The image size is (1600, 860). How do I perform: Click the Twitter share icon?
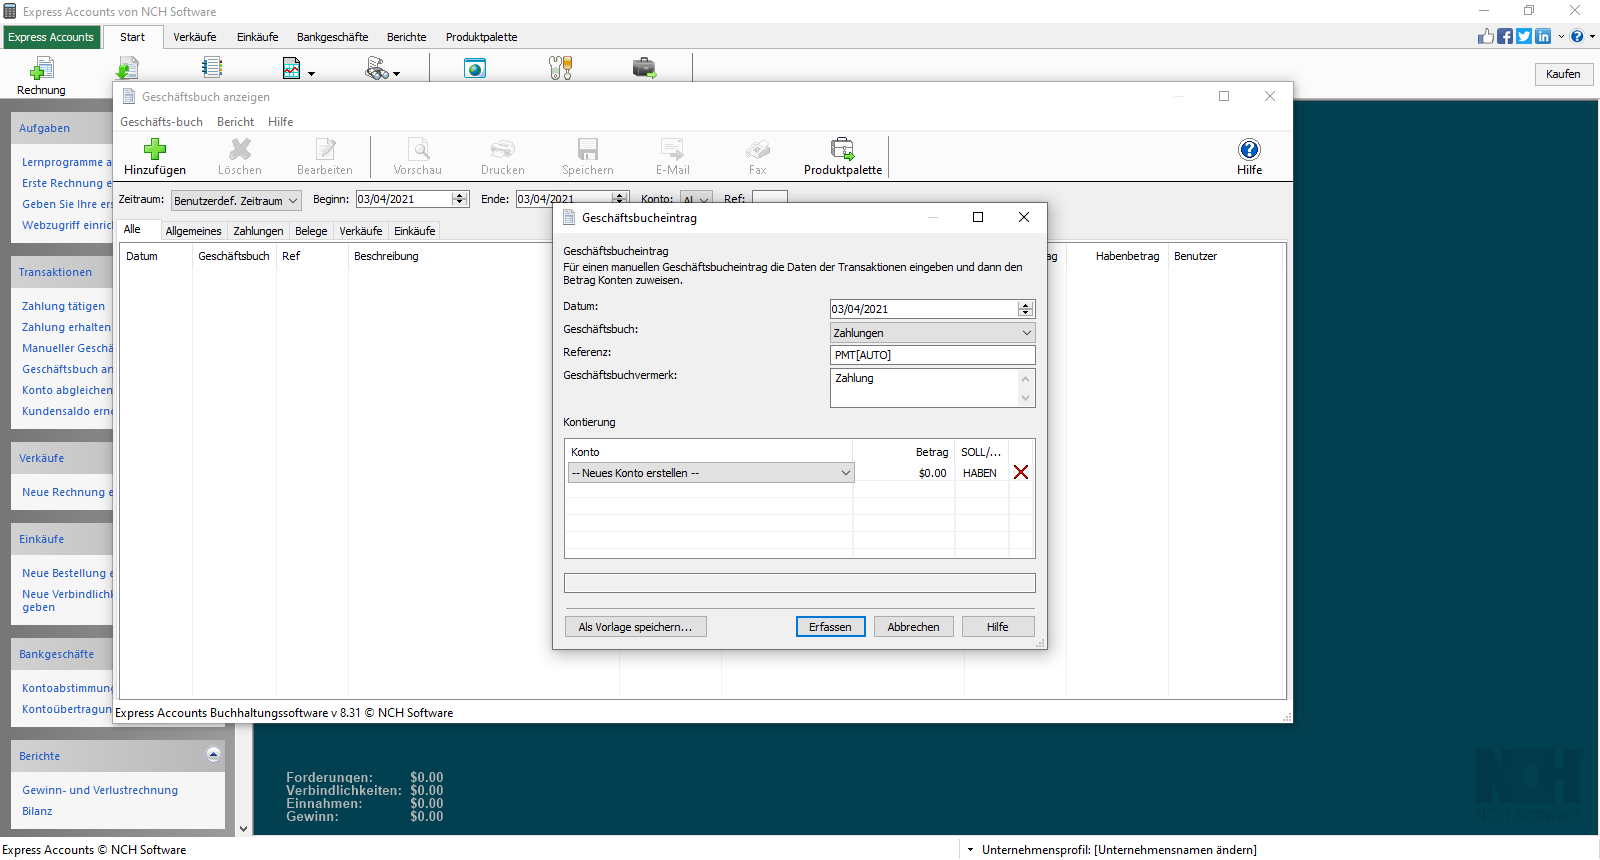pyautogui.click(x=1524, y=36)
